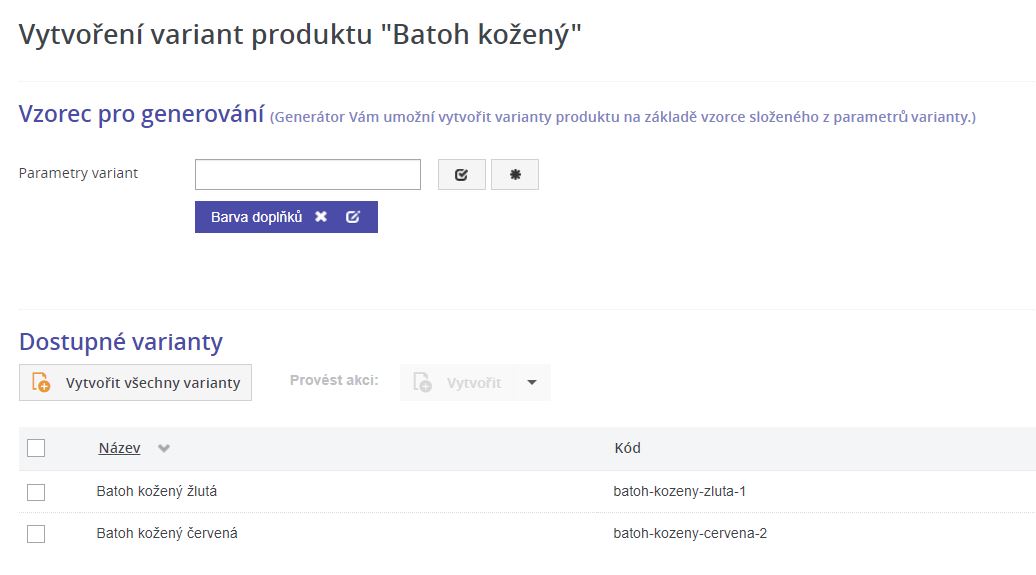Screen dimensions: 1036x575
Task: Click the Kód column header
Action: (628, 448)
